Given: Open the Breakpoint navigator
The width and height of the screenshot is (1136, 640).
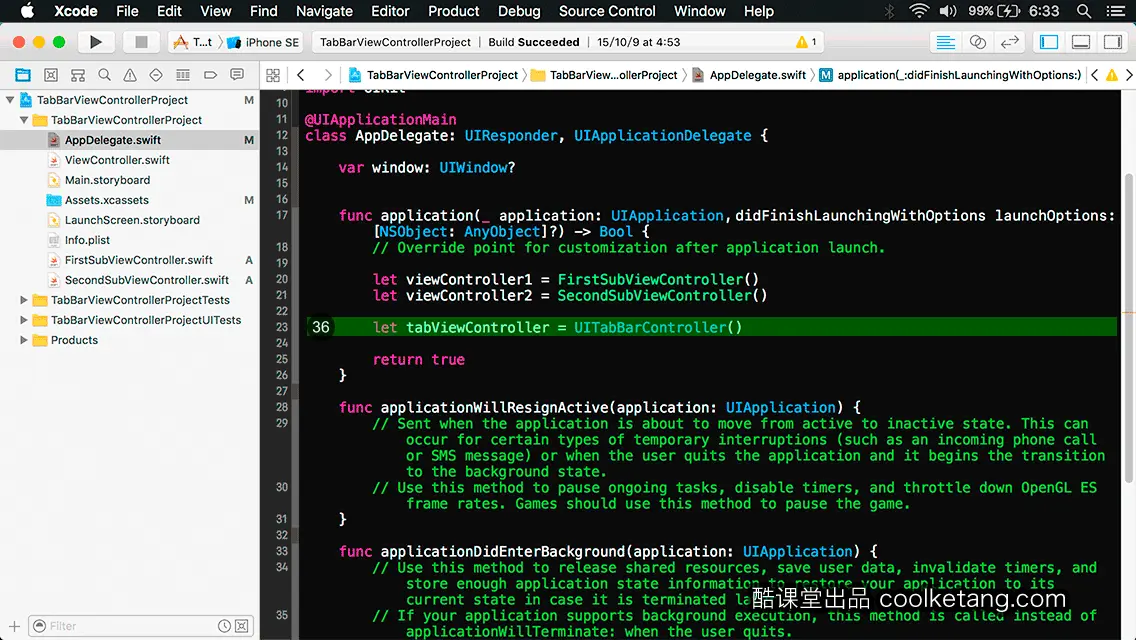Looking at the screenshot, I should (210, 75).
